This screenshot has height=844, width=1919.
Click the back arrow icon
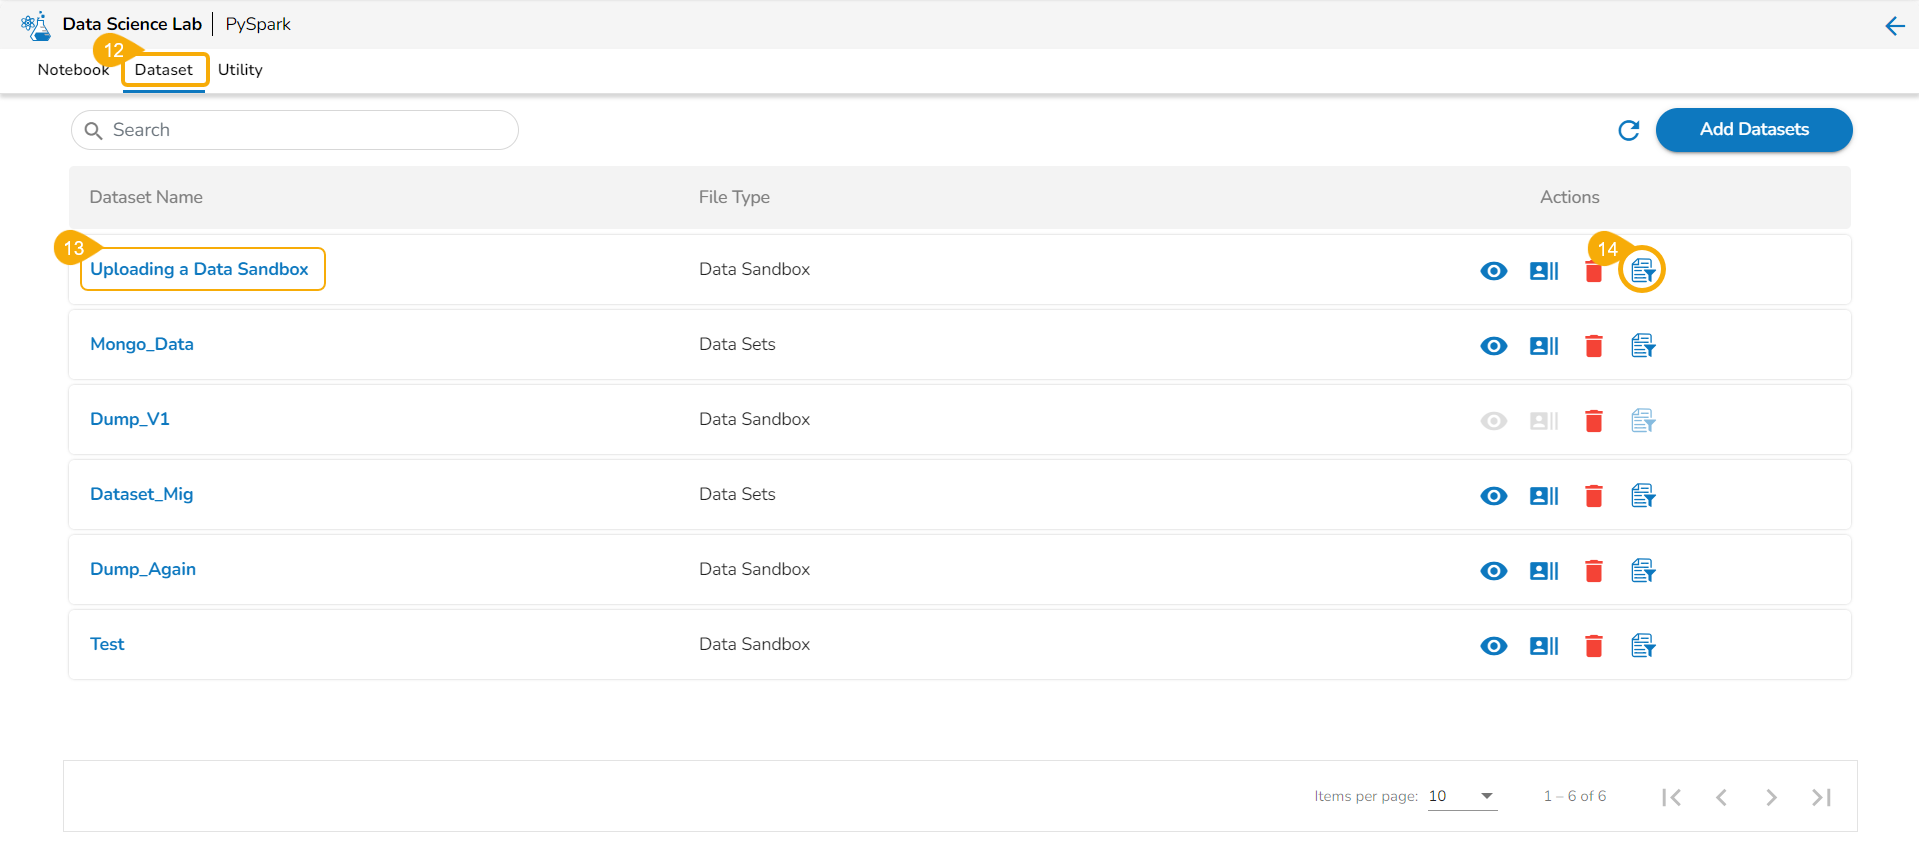tap(1894, 26)
